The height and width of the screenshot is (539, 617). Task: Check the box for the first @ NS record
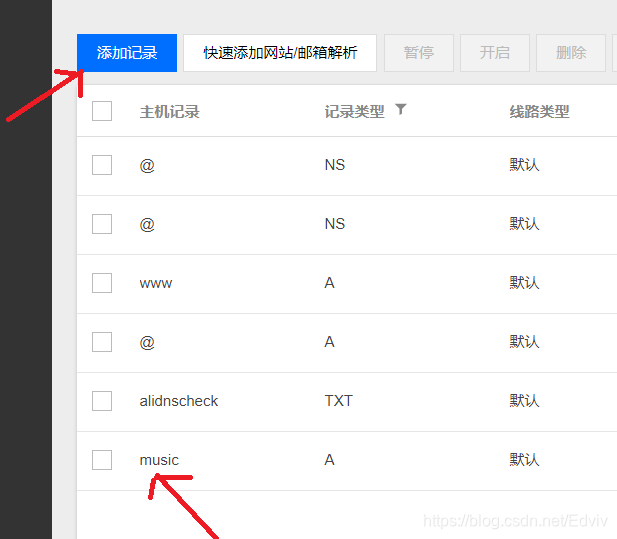click(102, 165)
